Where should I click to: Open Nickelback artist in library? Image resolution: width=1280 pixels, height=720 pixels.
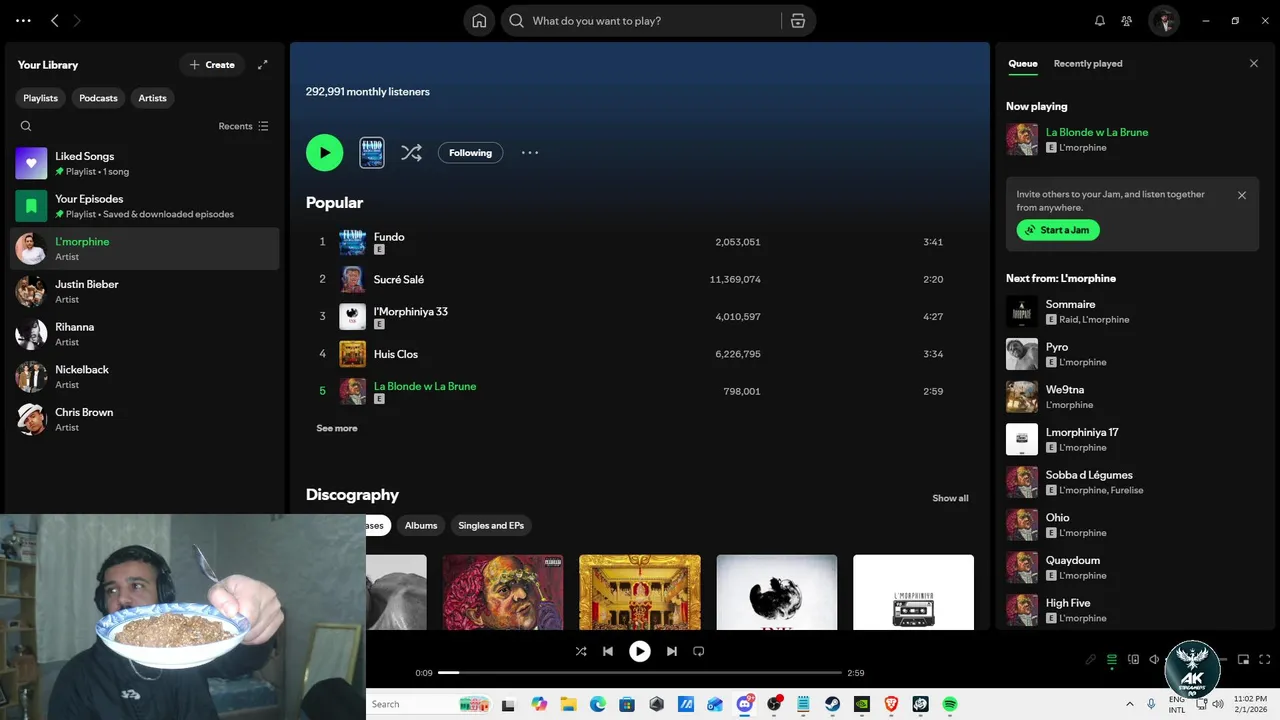tap(144, 377)
